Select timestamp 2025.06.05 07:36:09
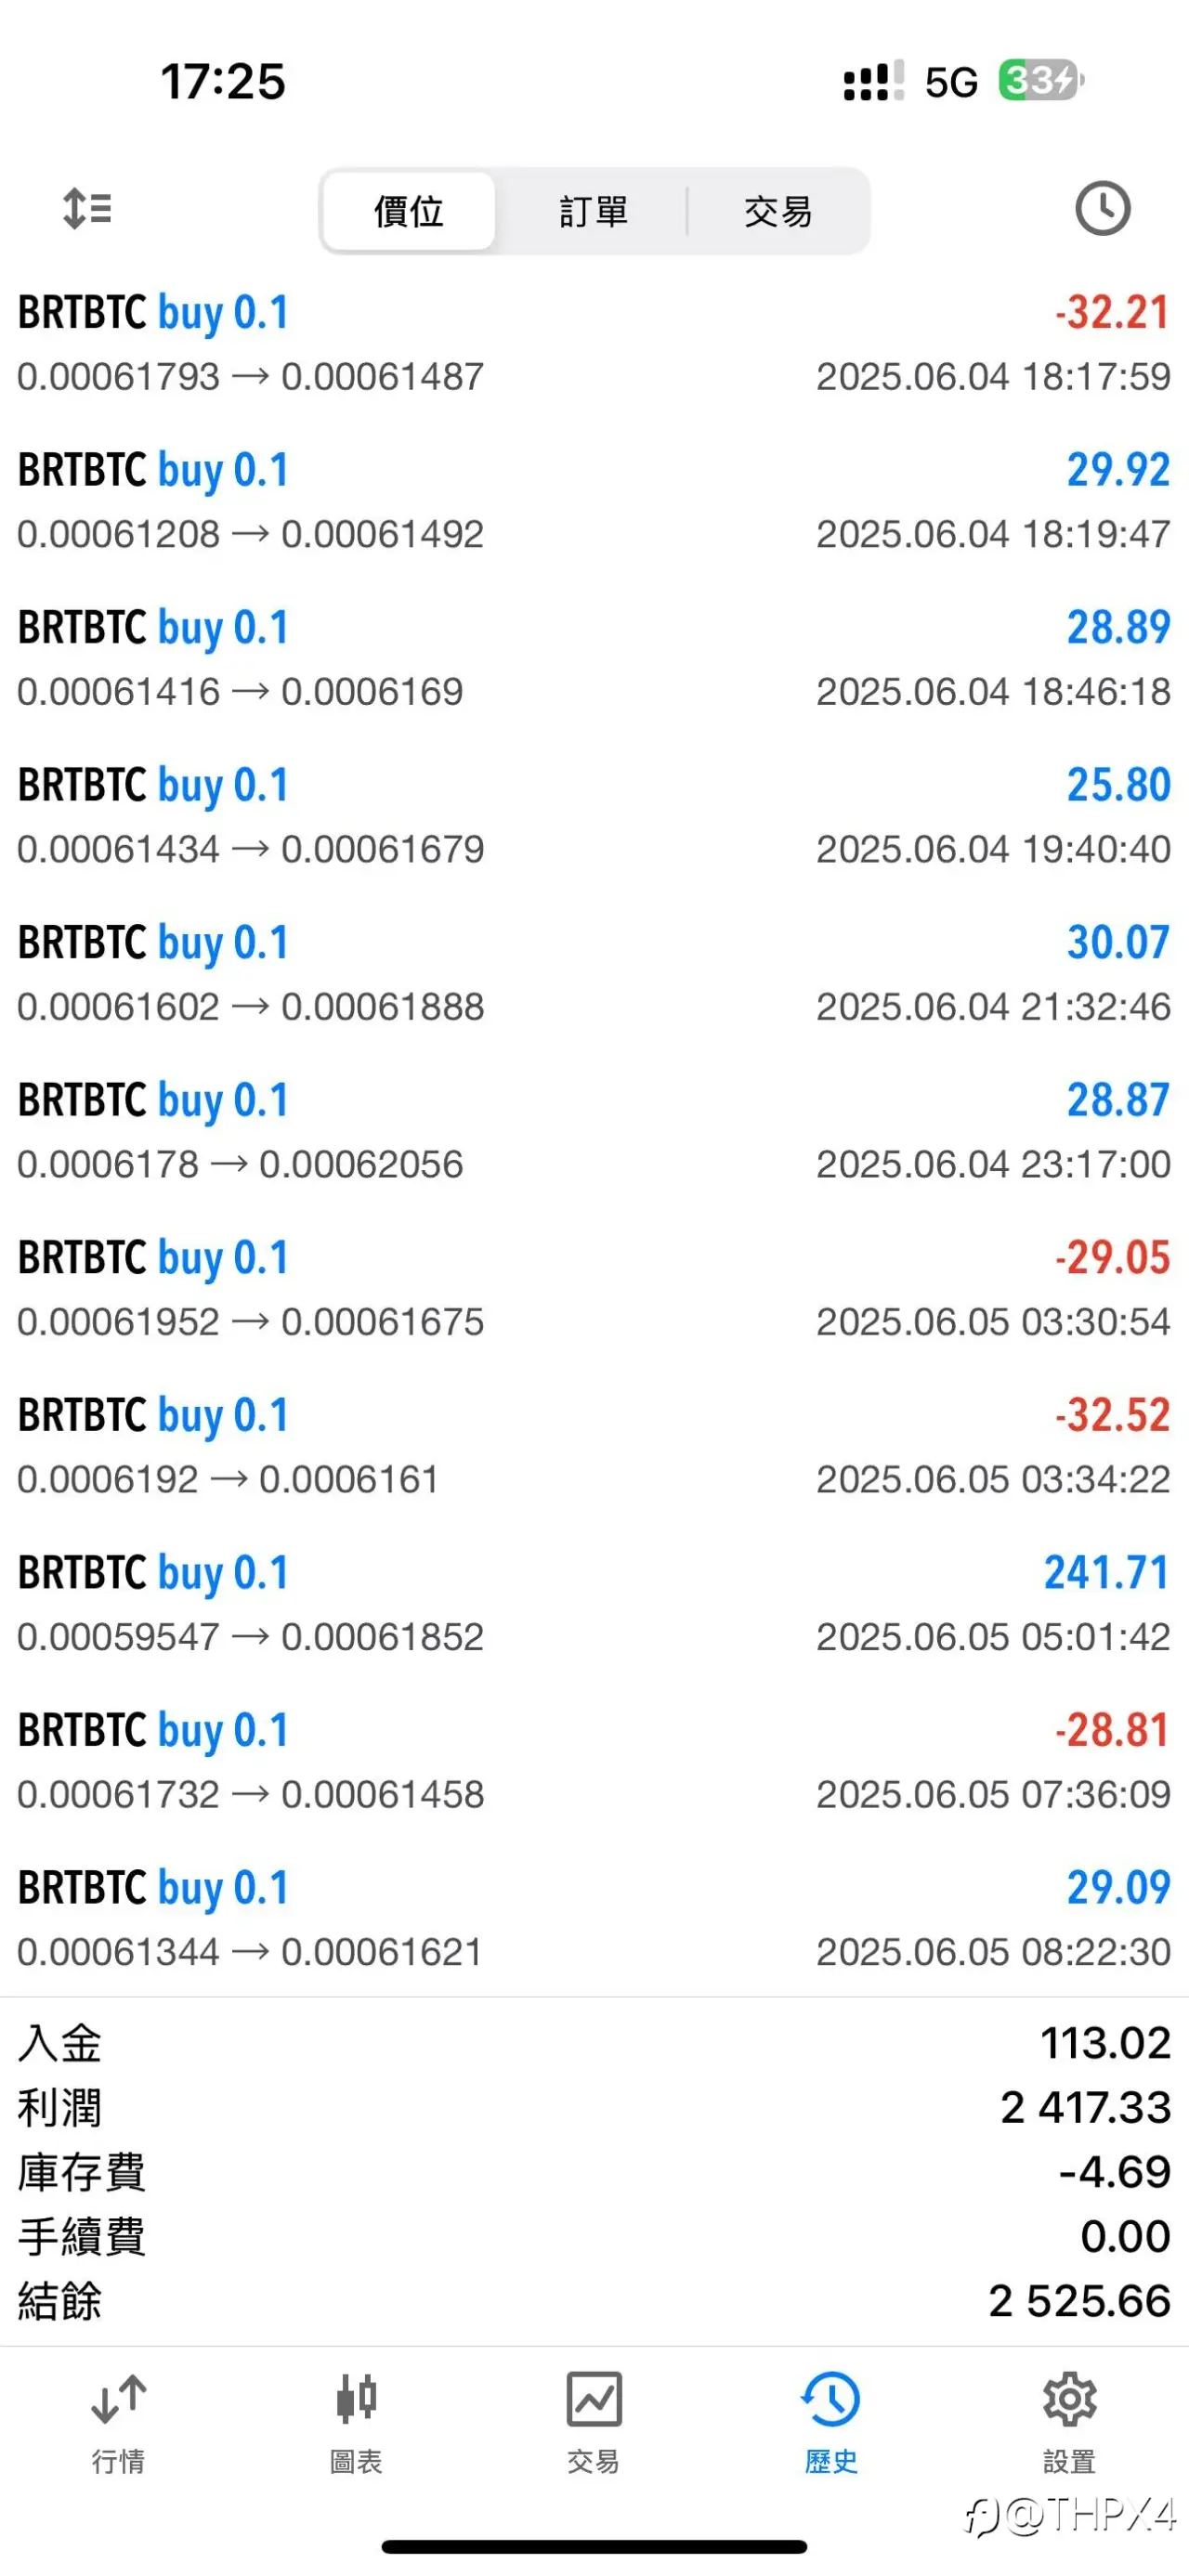1189x2576 pixels. coord(993,1794)
